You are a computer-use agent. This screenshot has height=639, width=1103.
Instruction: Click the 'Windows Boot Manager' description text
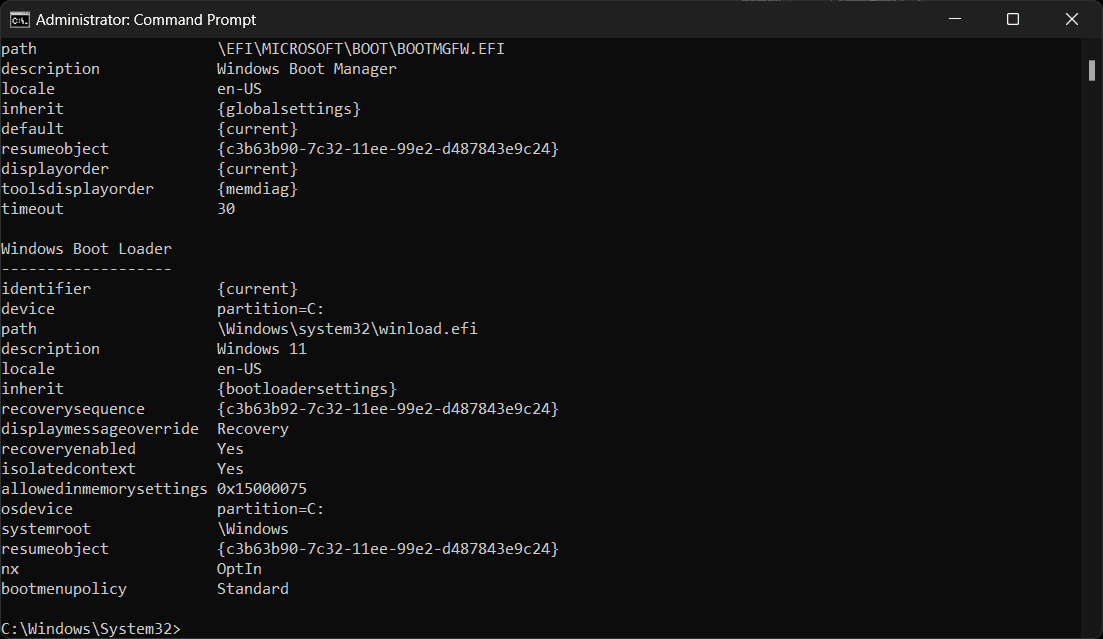(306, 69)
